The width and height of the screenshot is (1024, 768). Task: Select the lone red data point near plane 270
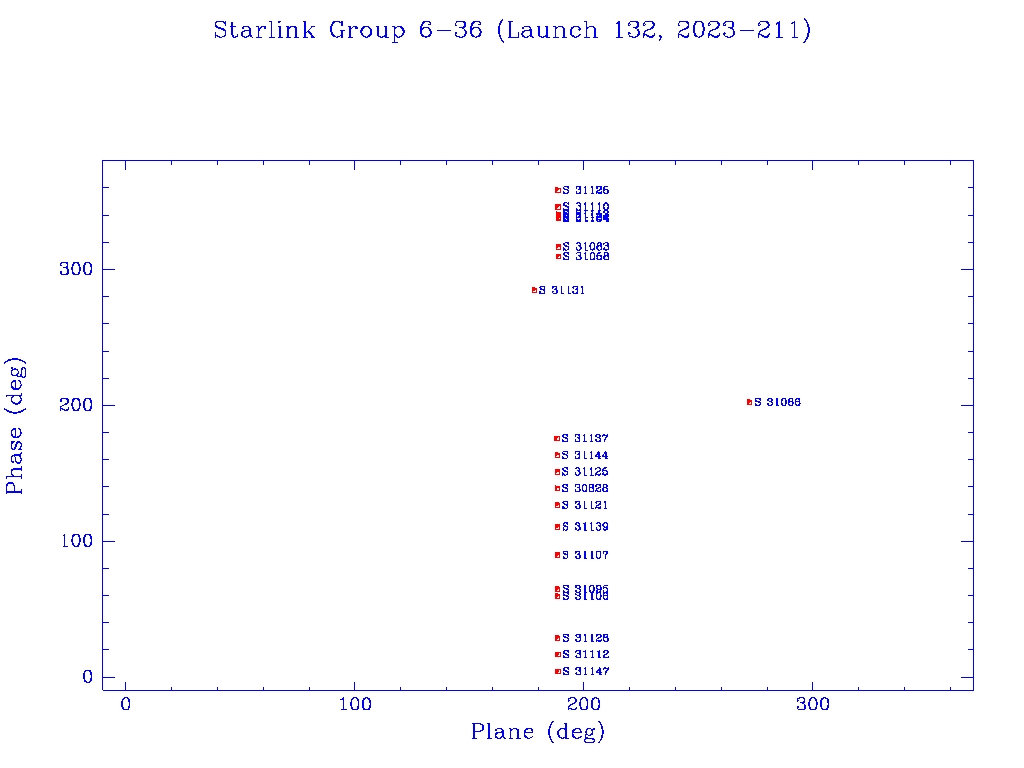[x=750, y=402]
